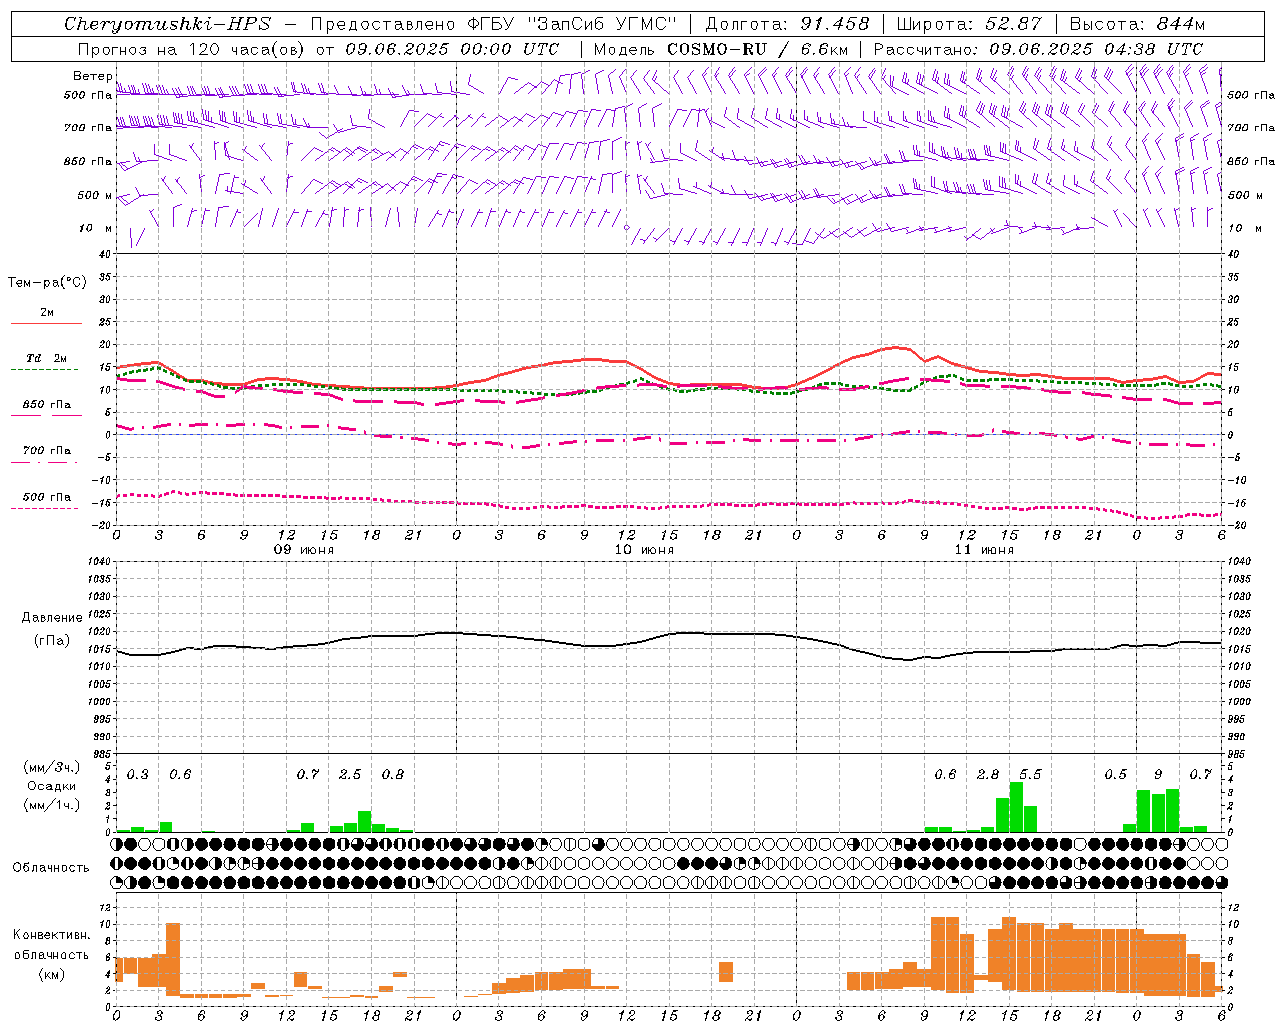Click the 5.5 precipitation amount value
The height and width of the screenshot is (1024, 1280).
(1030, 775)
